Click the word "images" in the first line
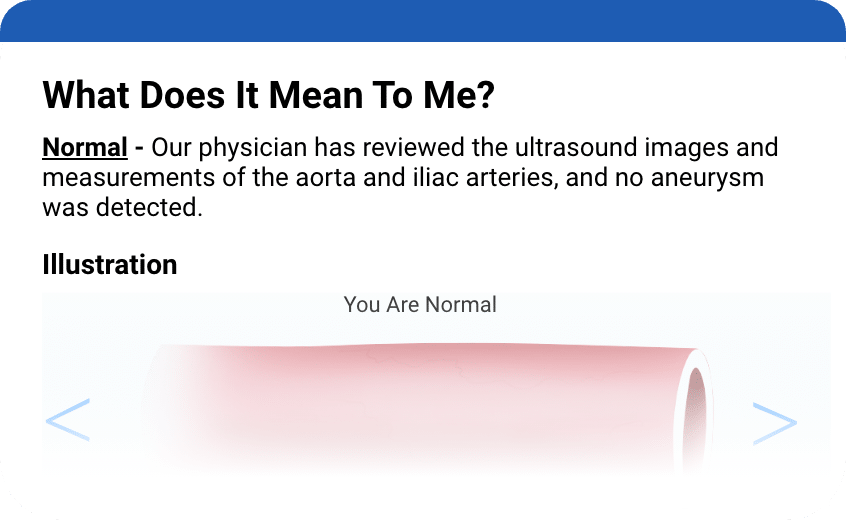Image resolution: width=846 pixels, height=520 pixels. pyautogui.click(x=691, y=149)
